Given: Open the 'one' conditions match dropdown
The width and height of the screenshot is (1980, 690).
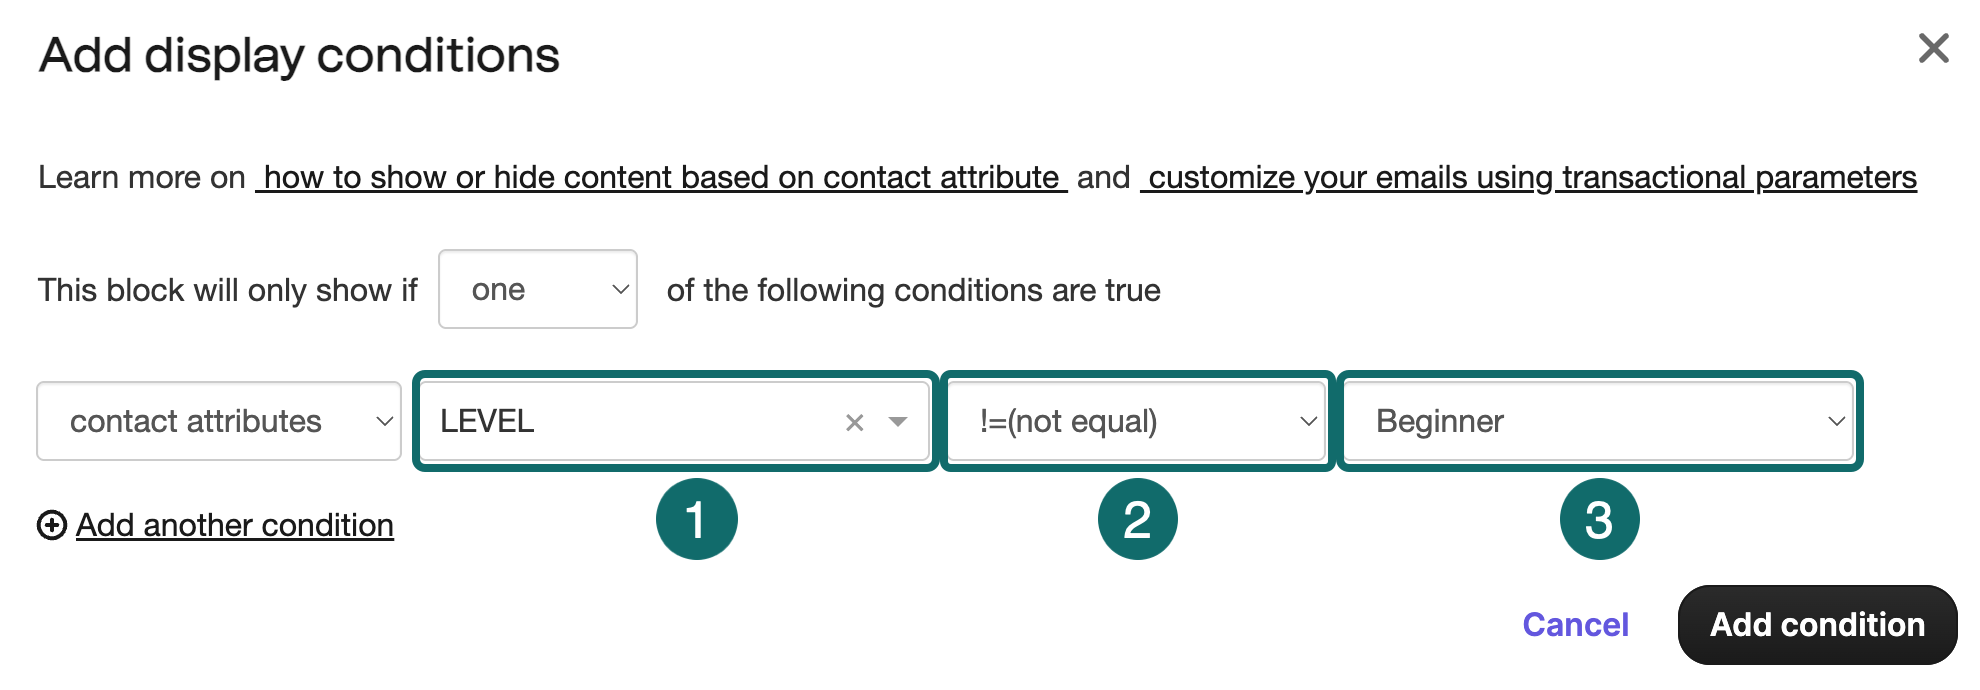Looking at the screenshot, I should (x=537, y=289).
